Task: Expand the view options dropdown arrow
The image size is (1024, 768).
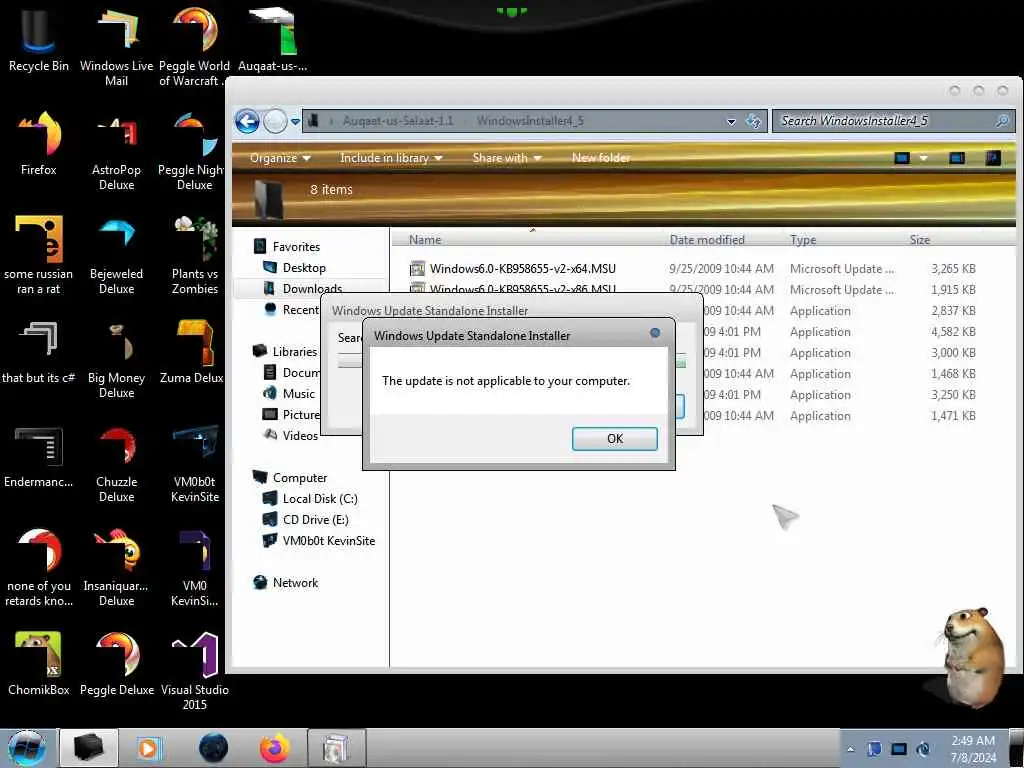Action: (923, 158)
